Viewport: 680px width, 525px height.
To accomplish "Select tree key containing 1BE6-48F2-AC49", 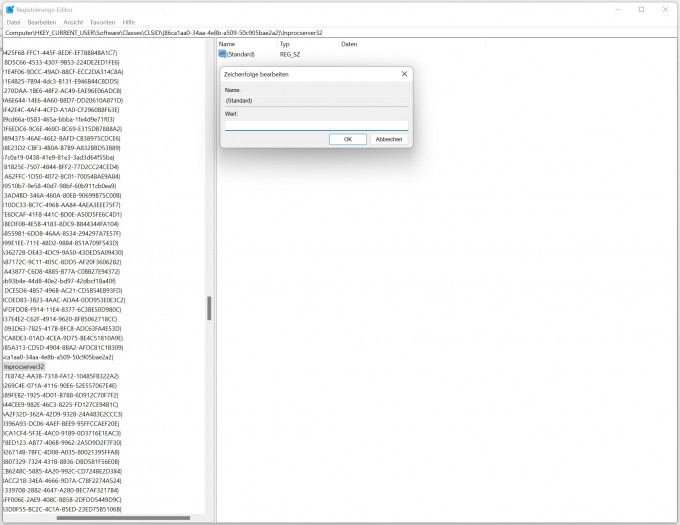I will pos(62,91).
